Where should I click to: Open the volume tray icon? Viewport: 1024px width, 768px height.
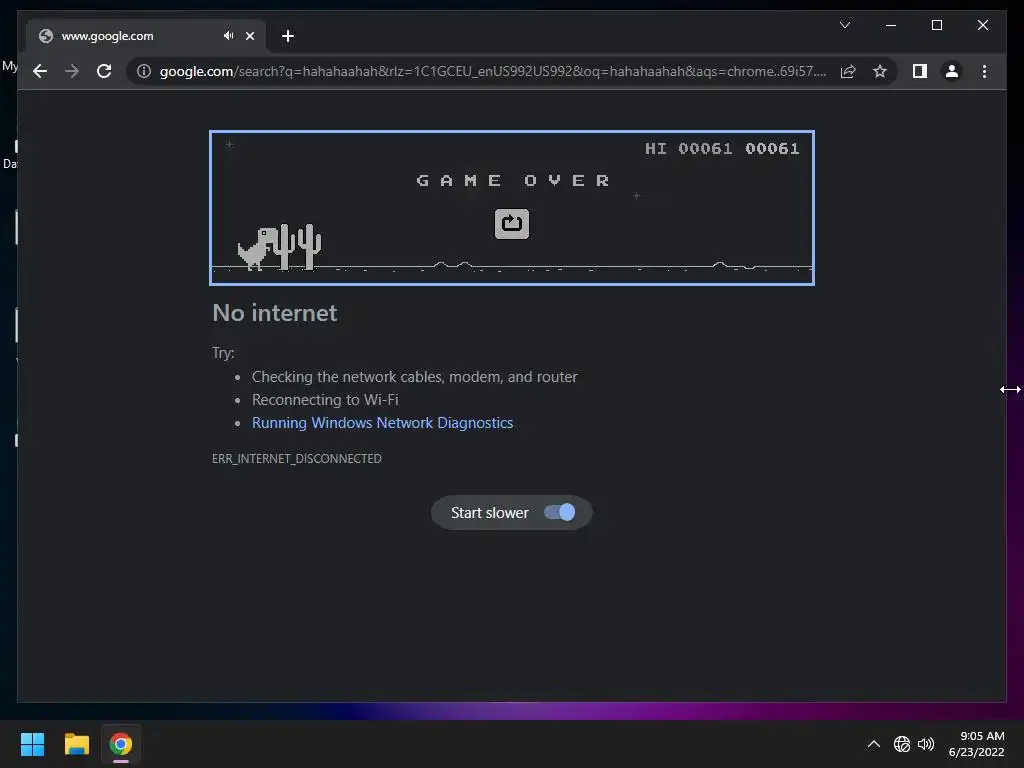click(x=925, y=744)
